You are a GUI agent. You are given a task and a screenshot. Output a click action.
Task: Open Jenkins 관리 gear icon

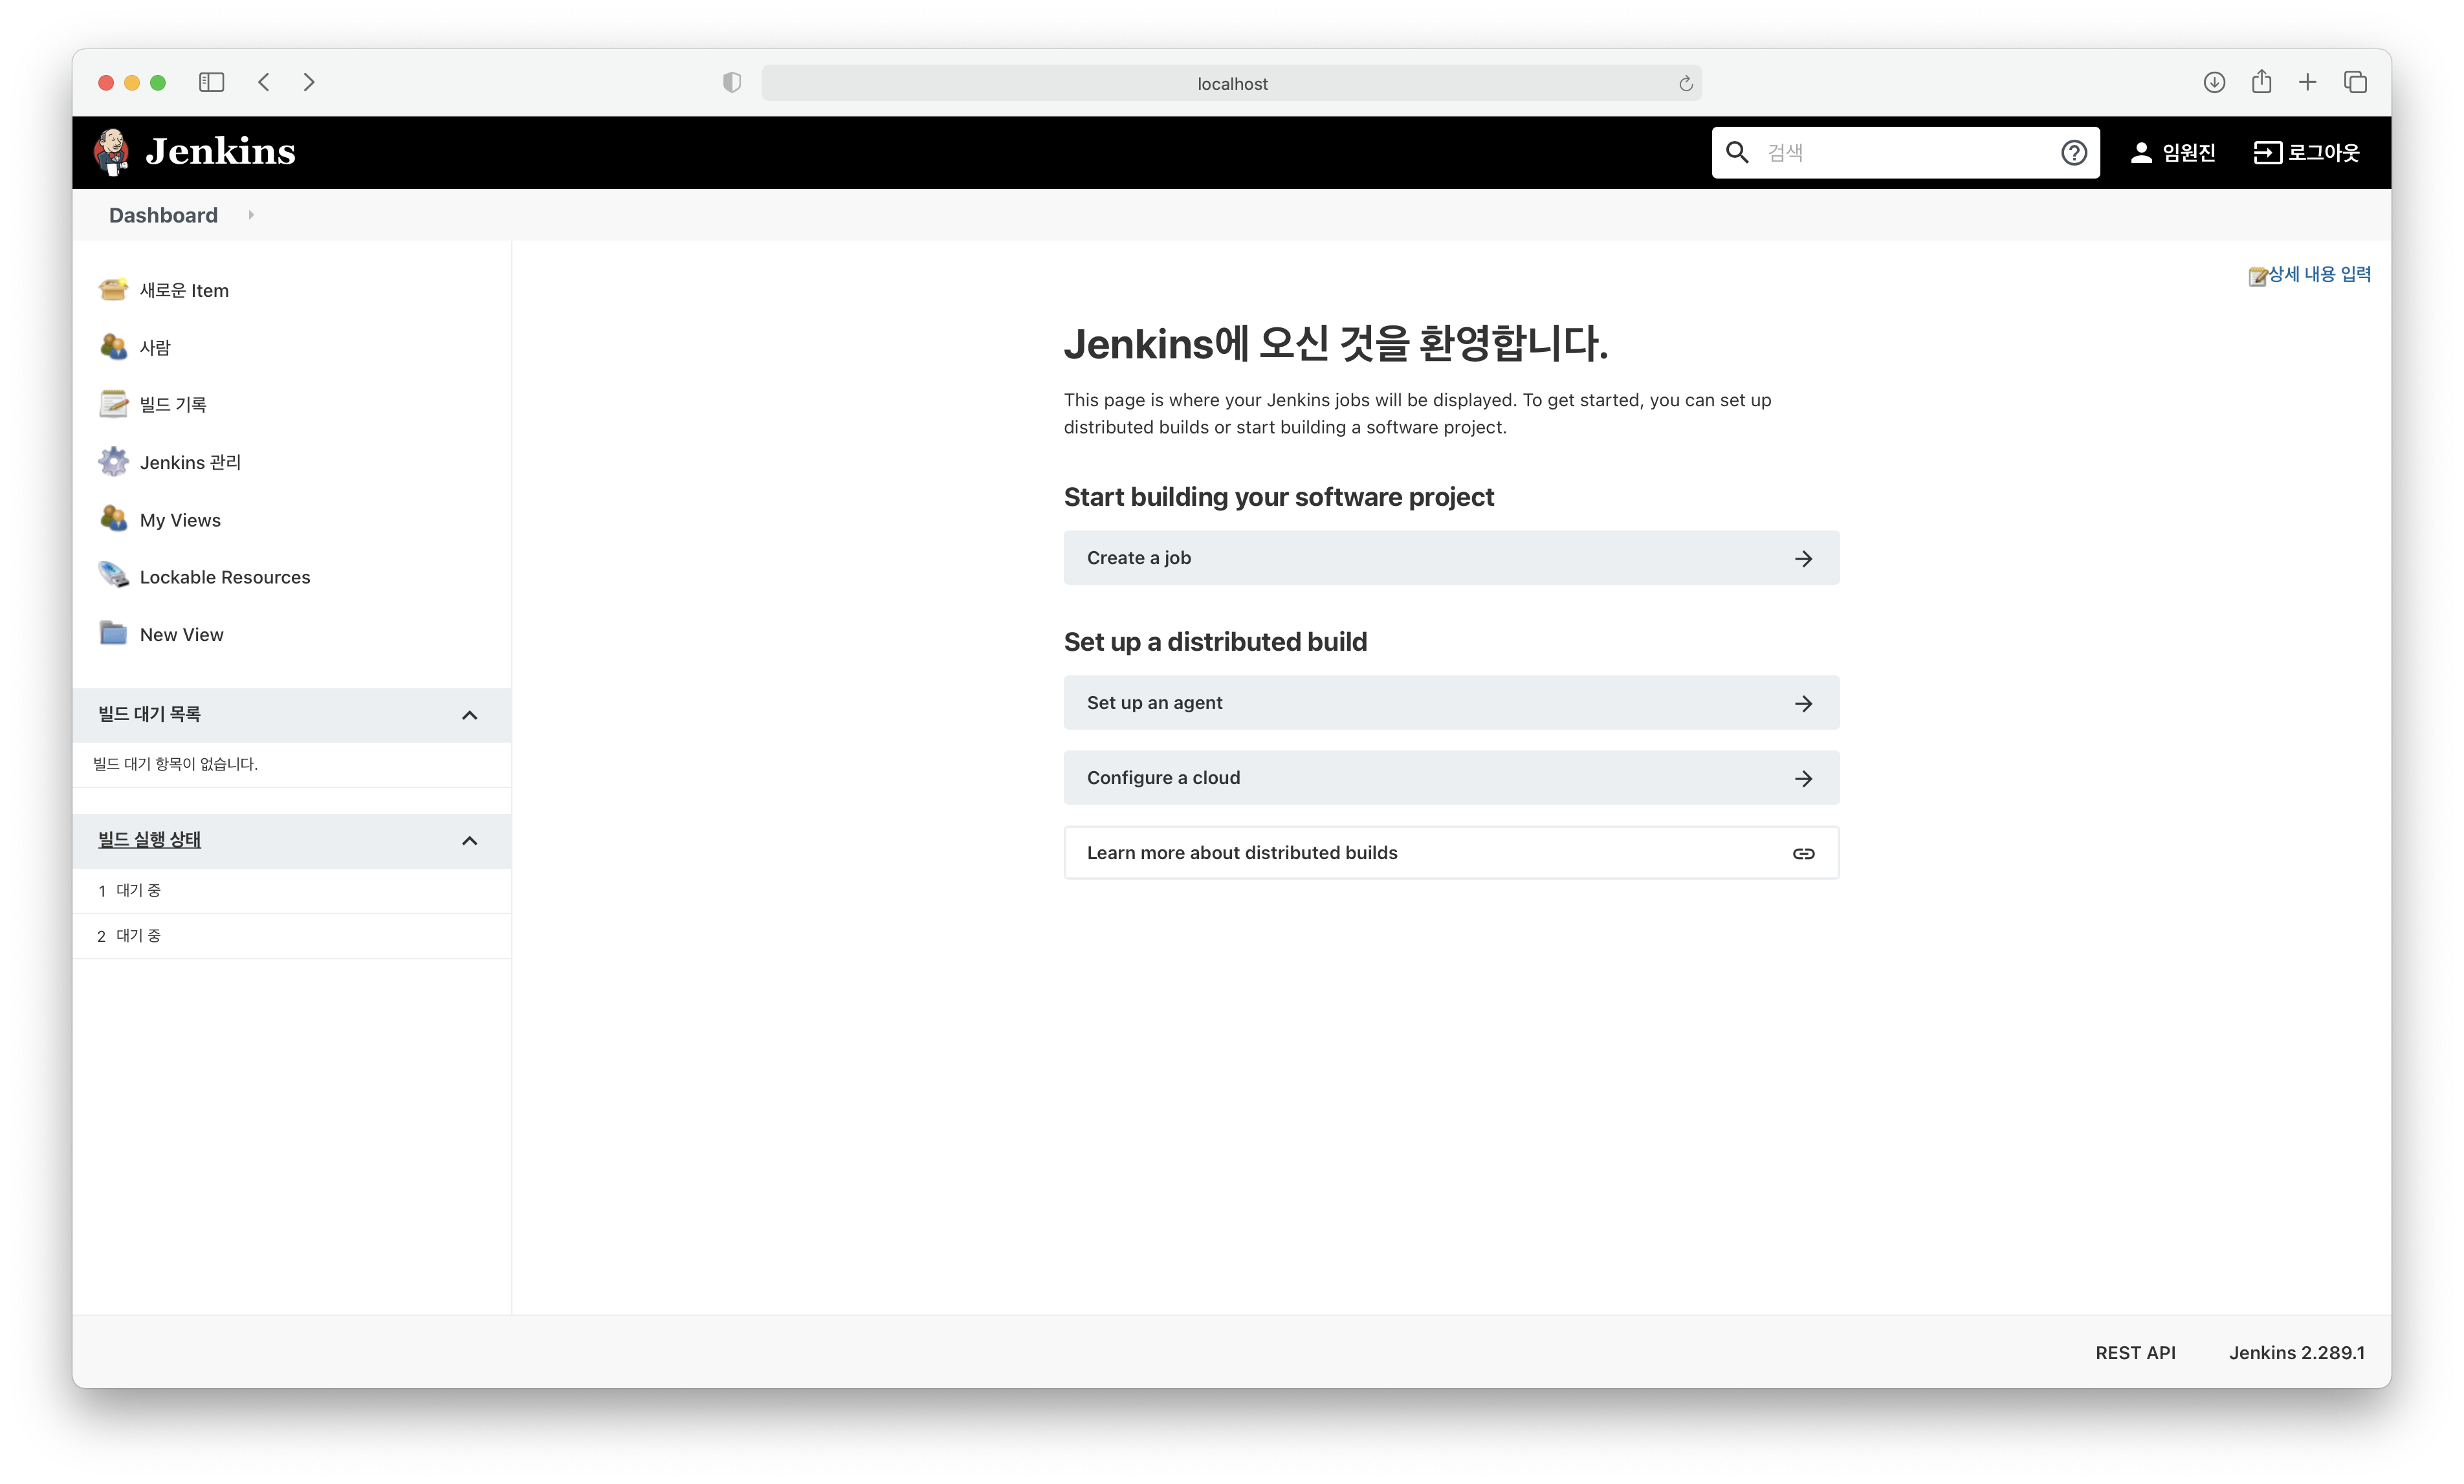[x=113, y=462]
